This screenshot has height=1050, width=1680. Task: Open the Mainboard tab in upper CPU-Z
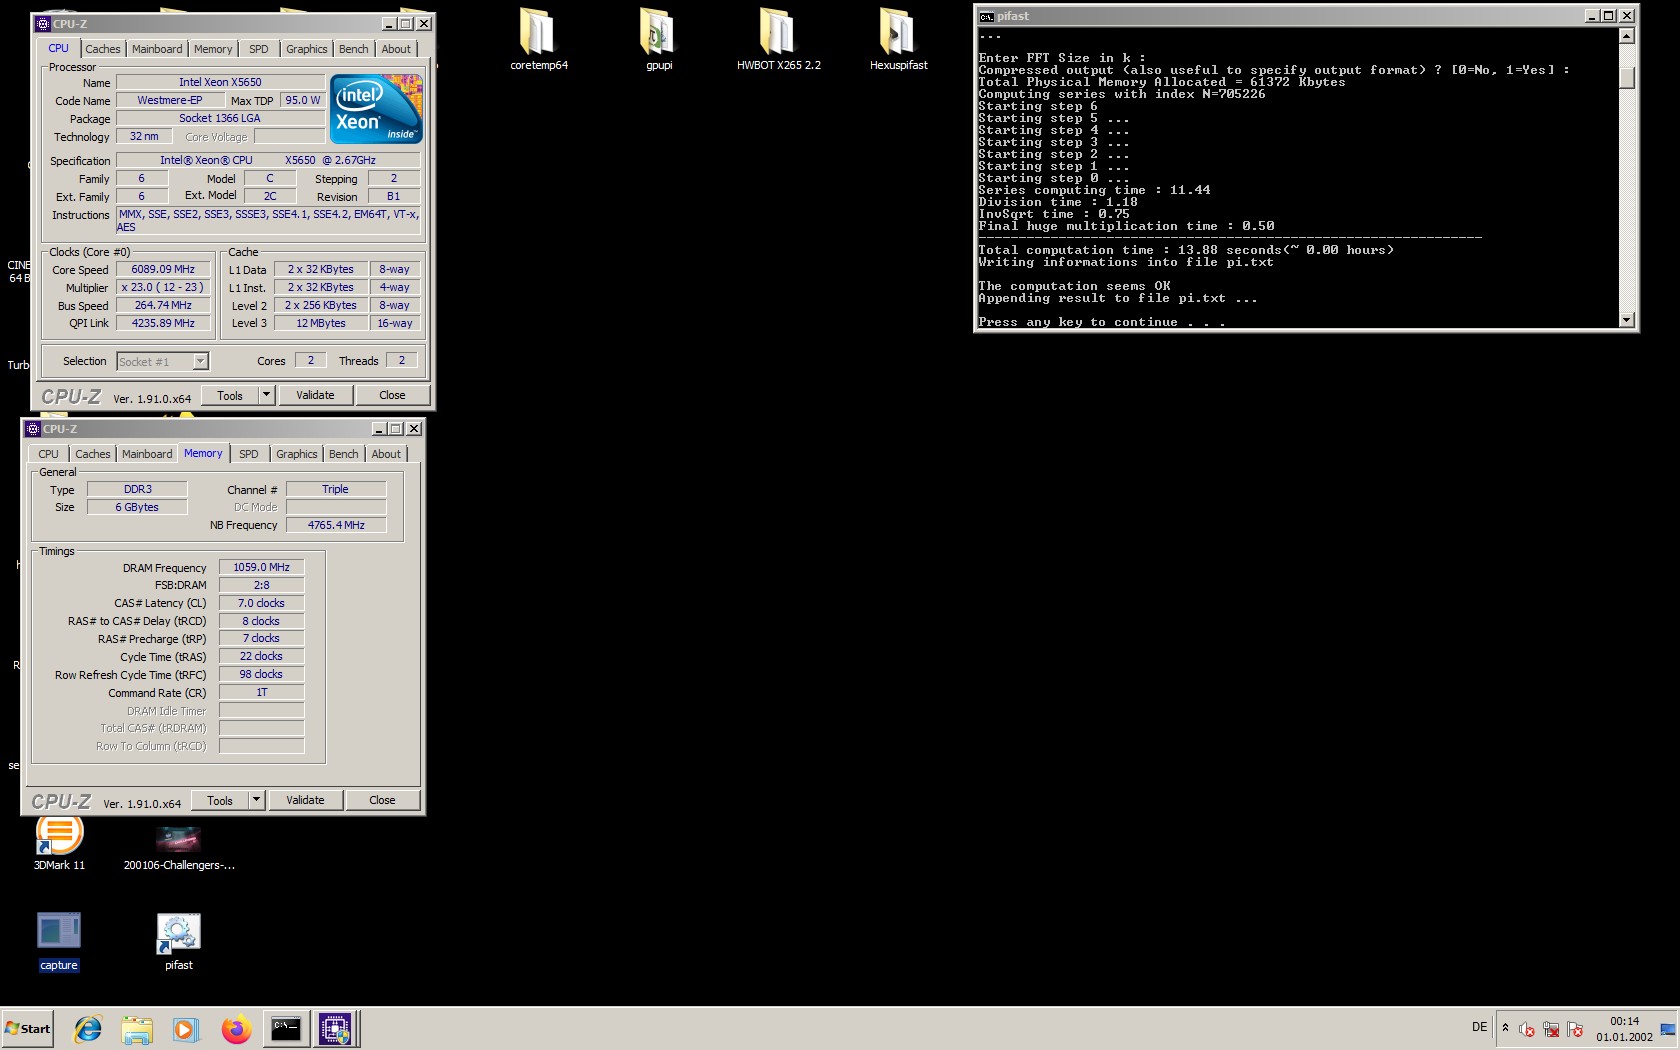[157, 49]
